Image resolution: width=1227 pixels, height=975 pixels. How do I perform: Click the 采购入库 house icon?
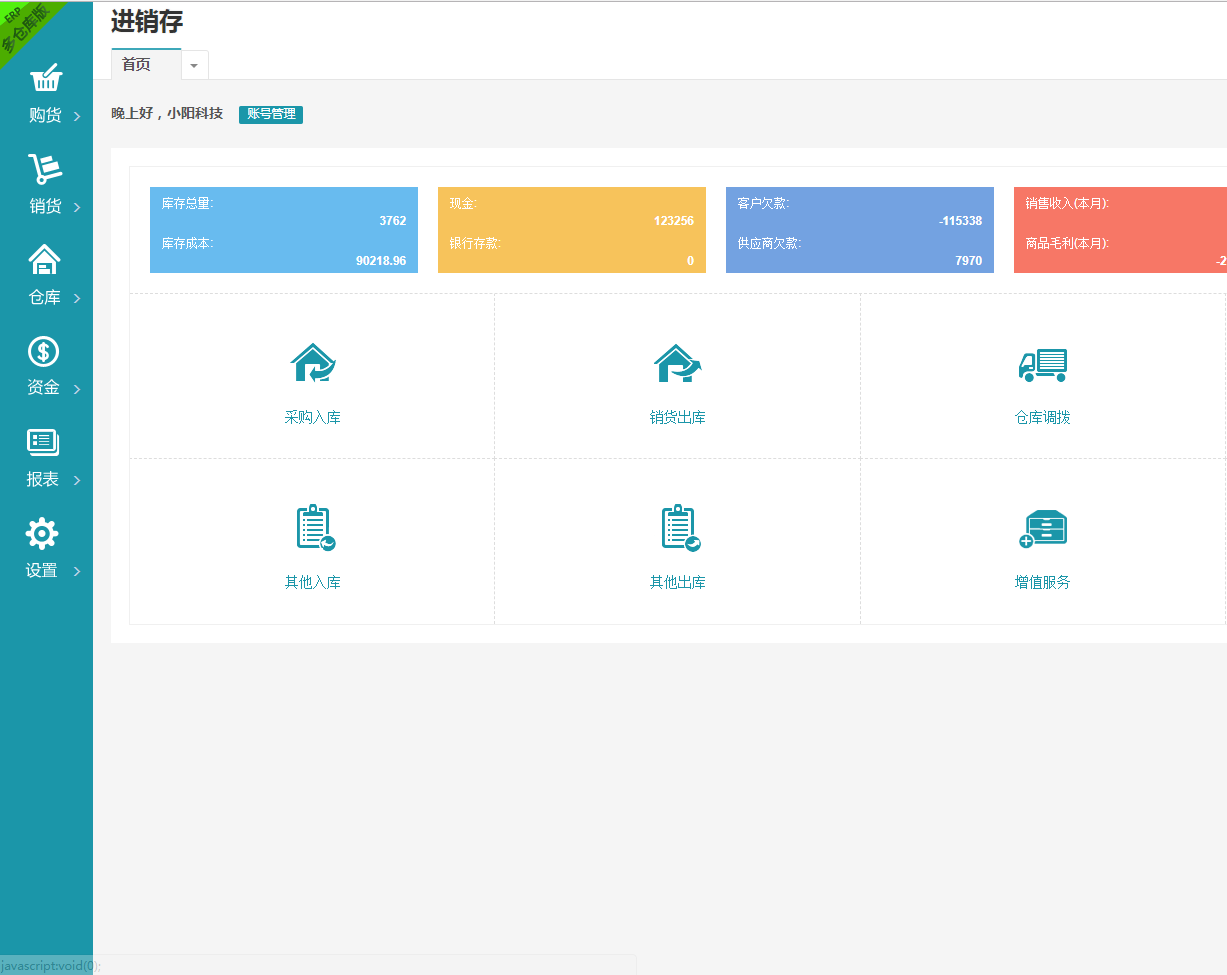pos(313,363)
